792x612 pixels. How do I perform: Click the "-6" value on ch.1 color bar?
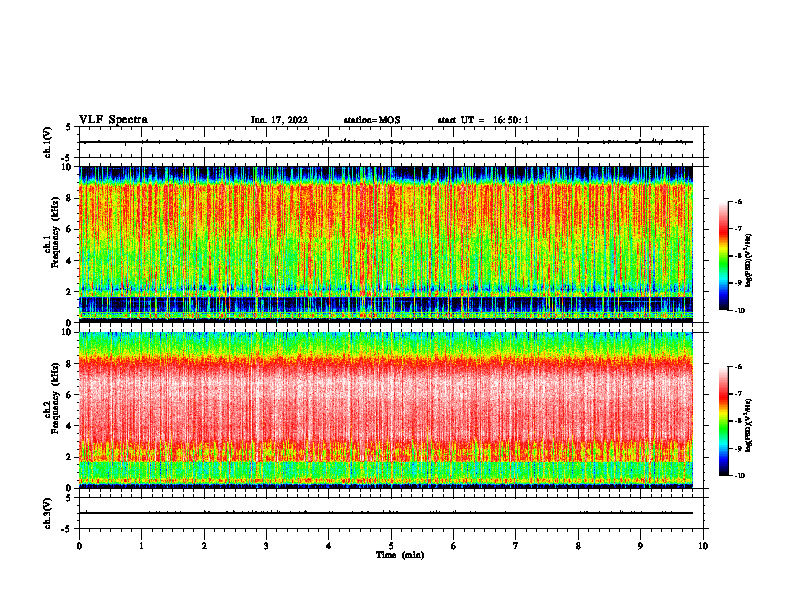(x=738, y=201)
